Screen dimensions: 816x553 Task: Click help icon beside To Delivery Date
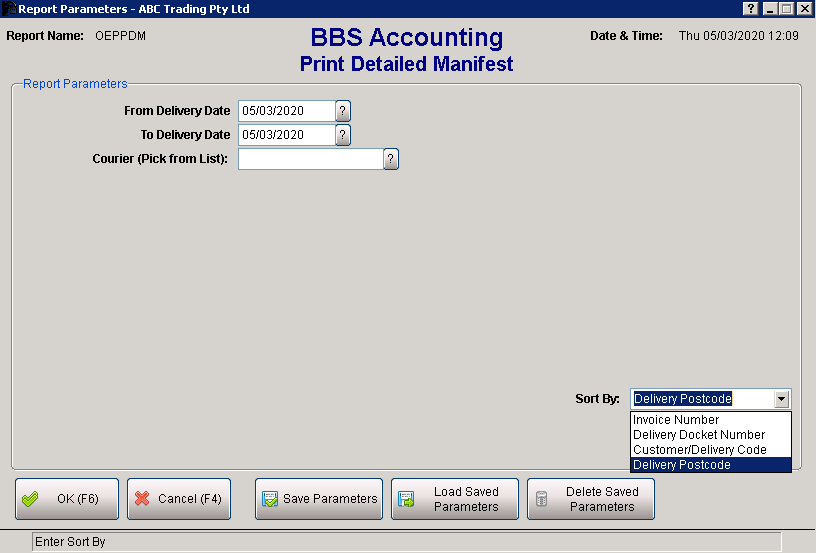point(343,135)
